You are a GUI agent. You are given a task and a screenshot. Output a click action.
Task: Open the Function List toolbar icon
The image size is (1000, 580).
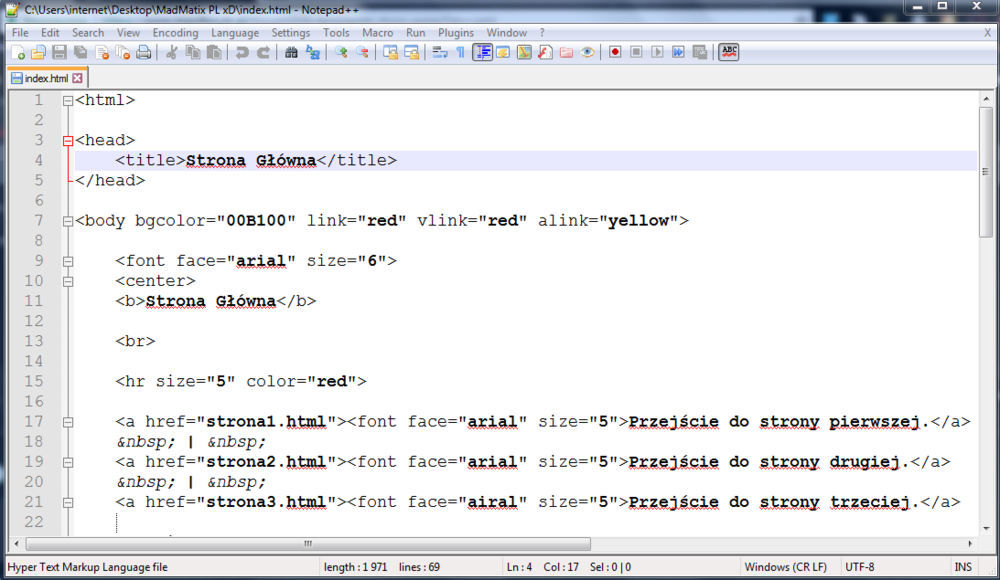545,52
